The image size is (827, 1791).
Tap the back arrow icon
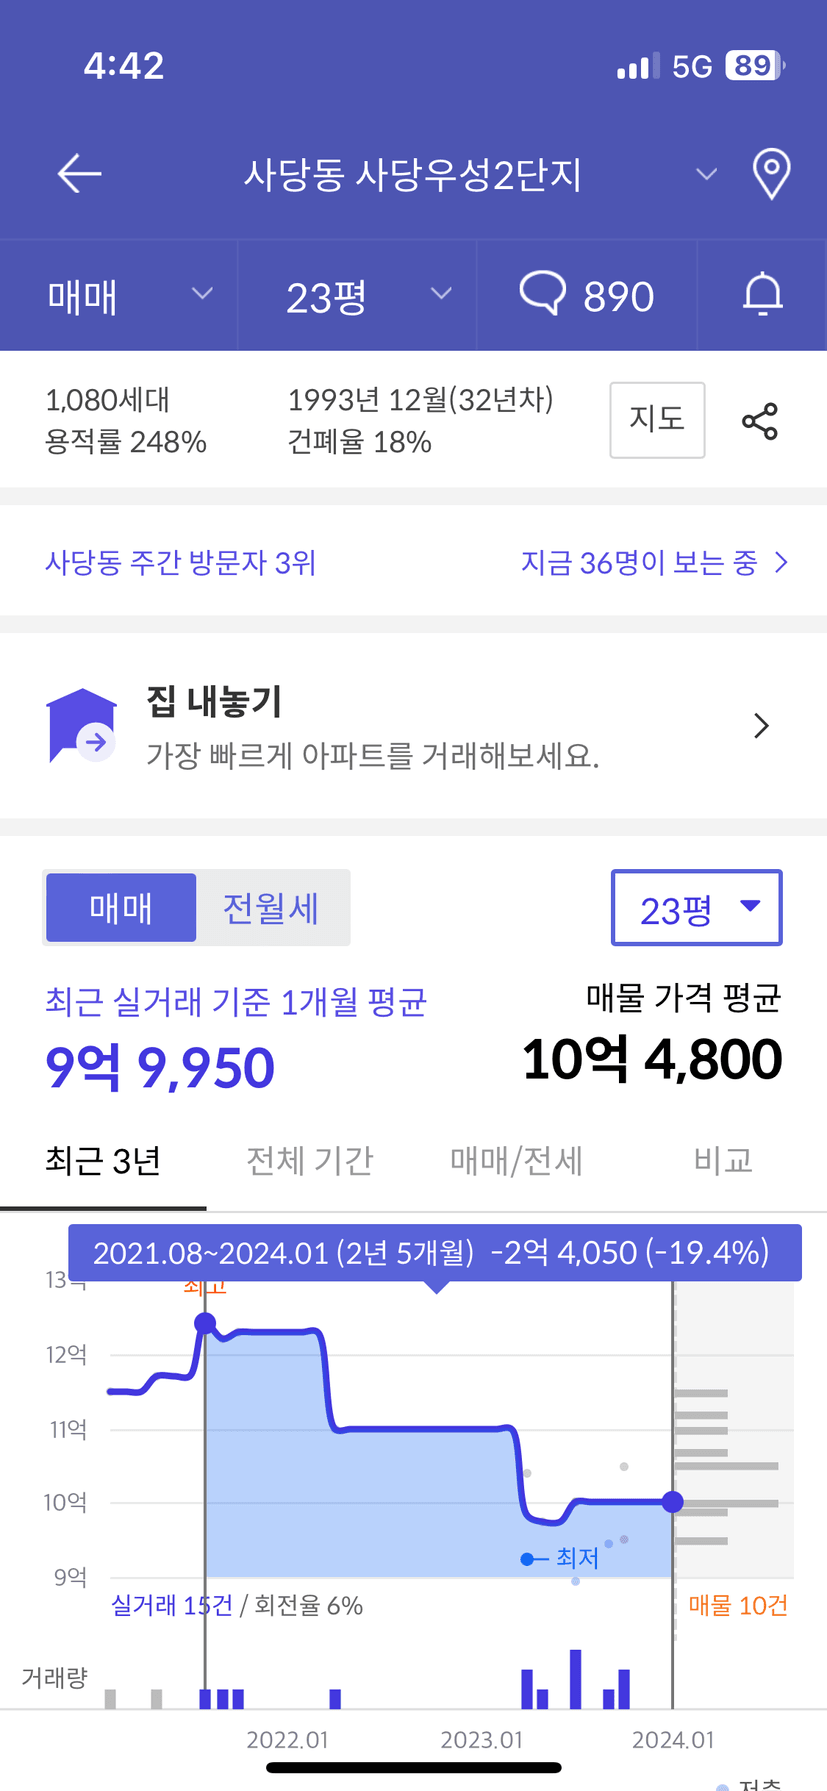(x=79, y=174)
